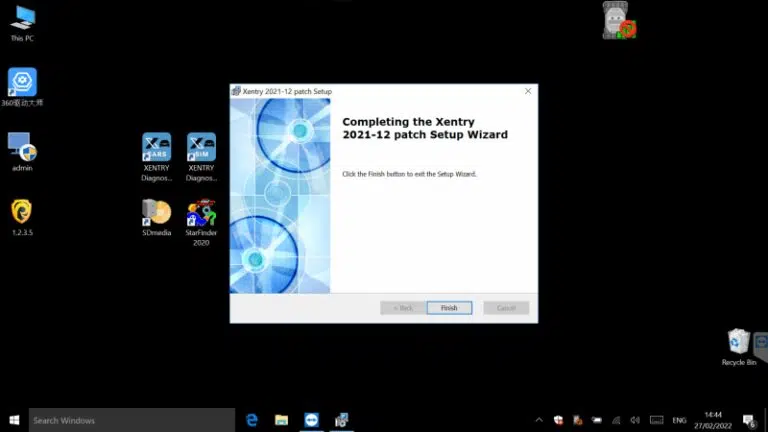Open XENTRY Diagnosis CARS desktop shortcut

pyautogui.click(x=156, y=148)
